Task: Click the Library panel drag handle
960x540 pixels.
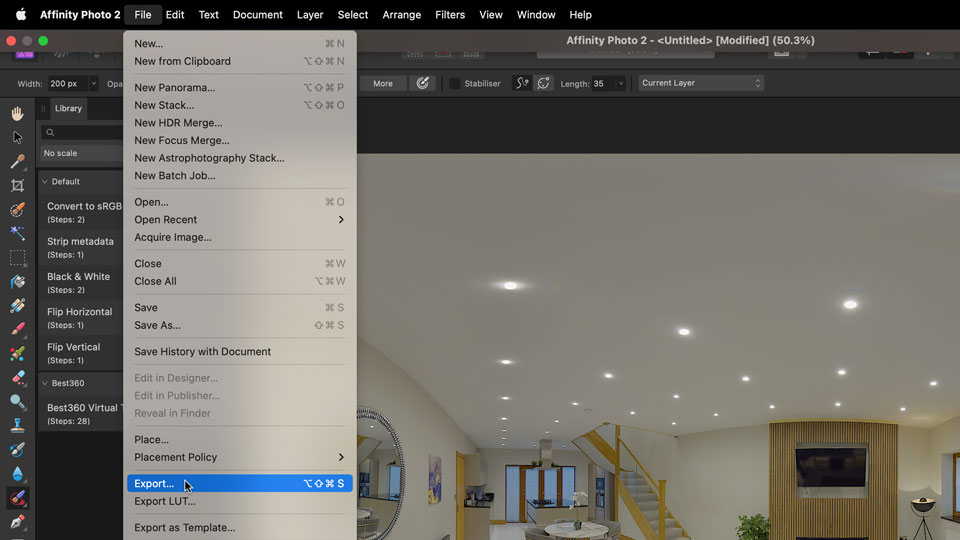Action: click(x=43, y=108)
